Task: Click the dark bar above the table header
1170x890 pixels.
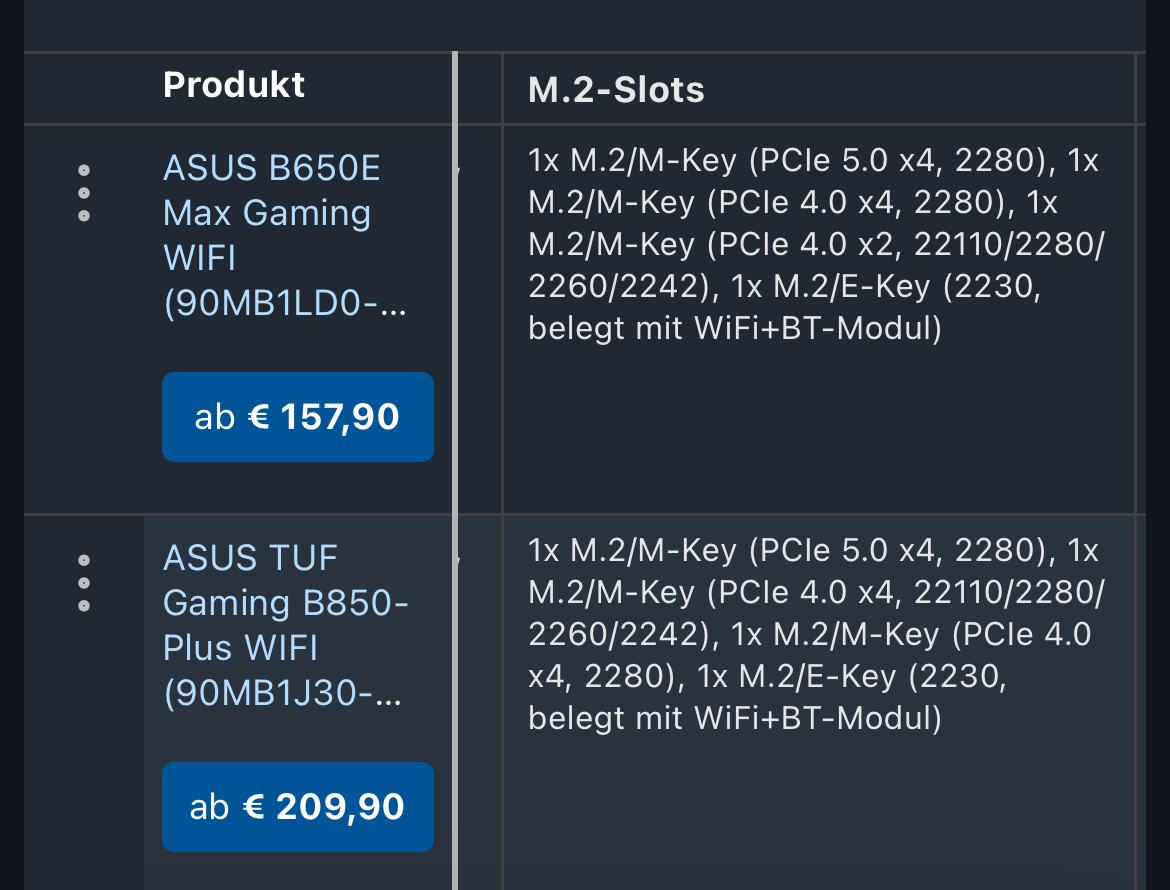Action: [585, 25]
